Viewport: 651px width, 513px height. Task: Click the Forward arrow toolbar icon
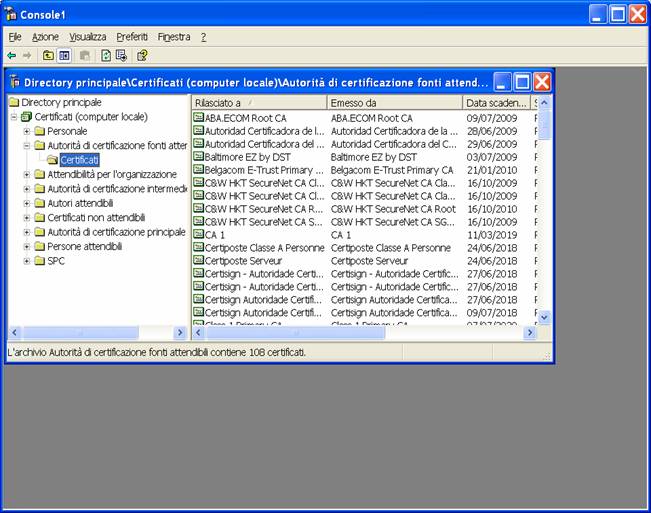[27, 55]
